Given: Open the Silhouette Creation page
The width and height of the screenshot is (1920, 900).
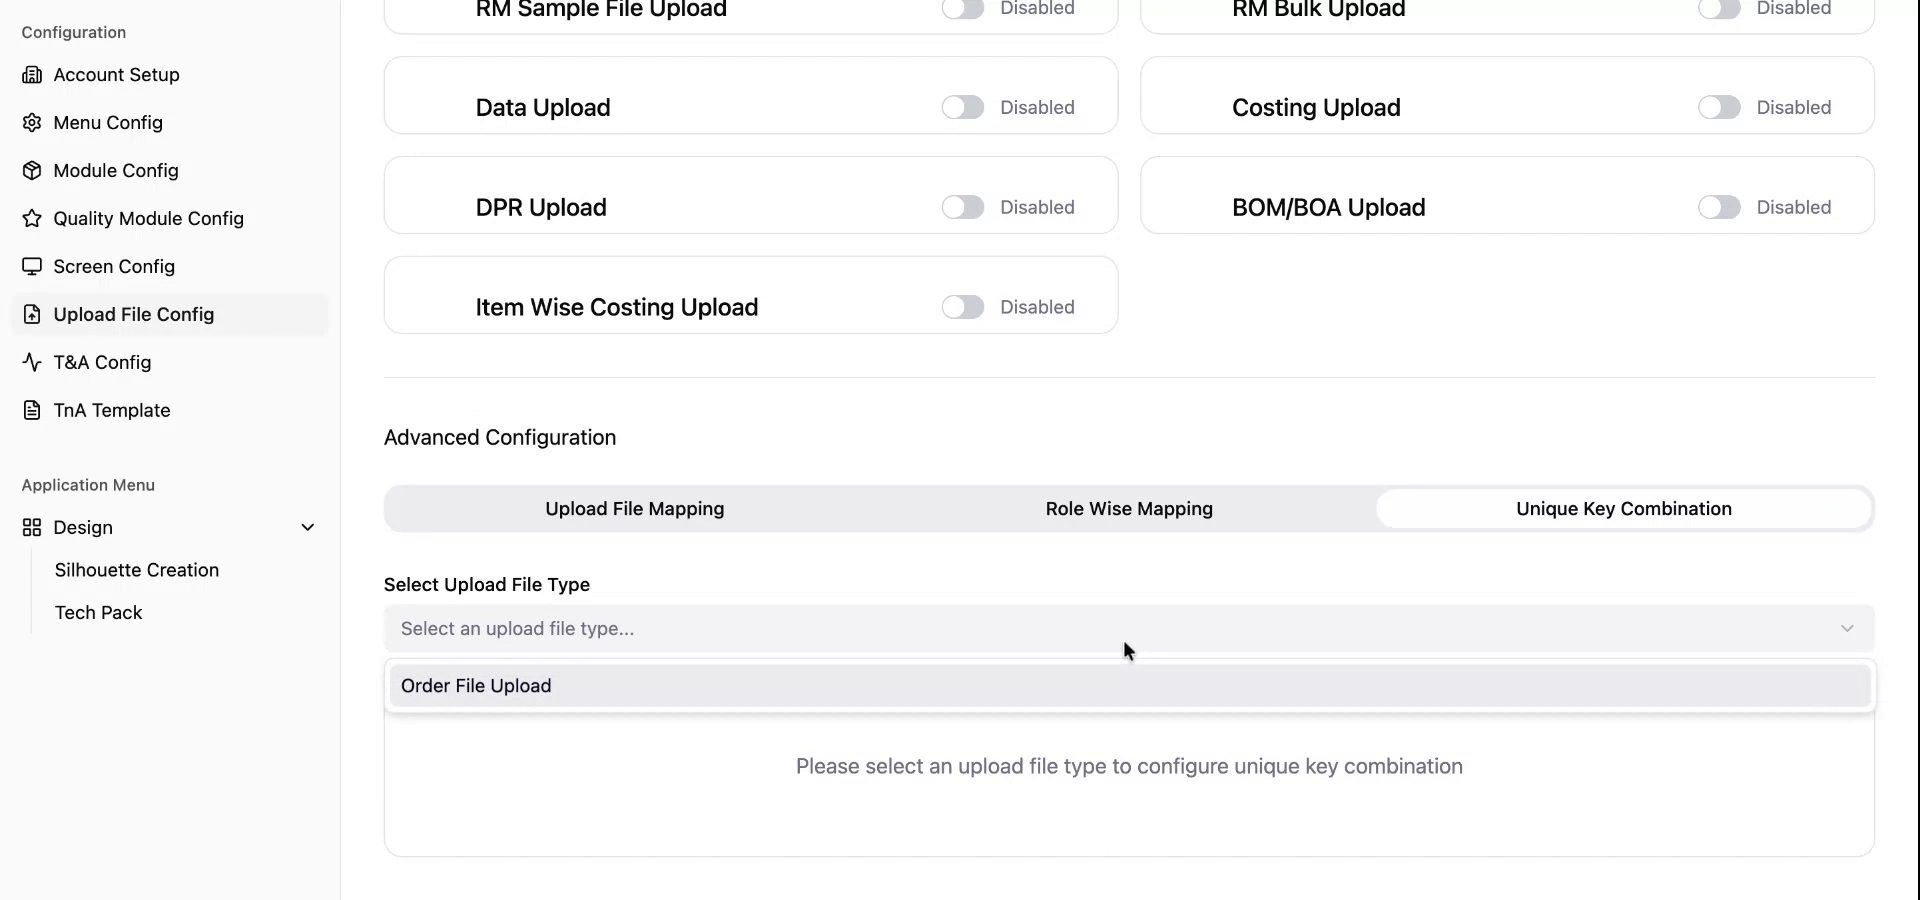Looking at the screenshot, I should pyautogui.click(x=137, y=570).
